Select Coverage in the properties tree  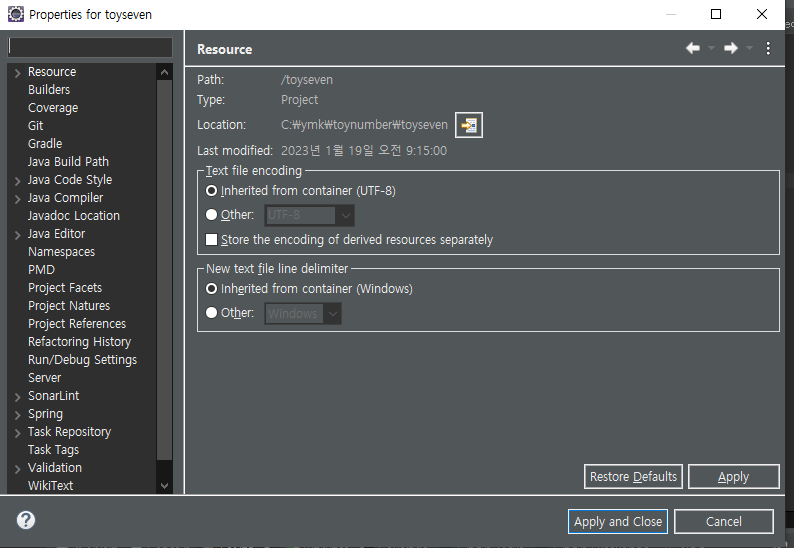[53, 108]
